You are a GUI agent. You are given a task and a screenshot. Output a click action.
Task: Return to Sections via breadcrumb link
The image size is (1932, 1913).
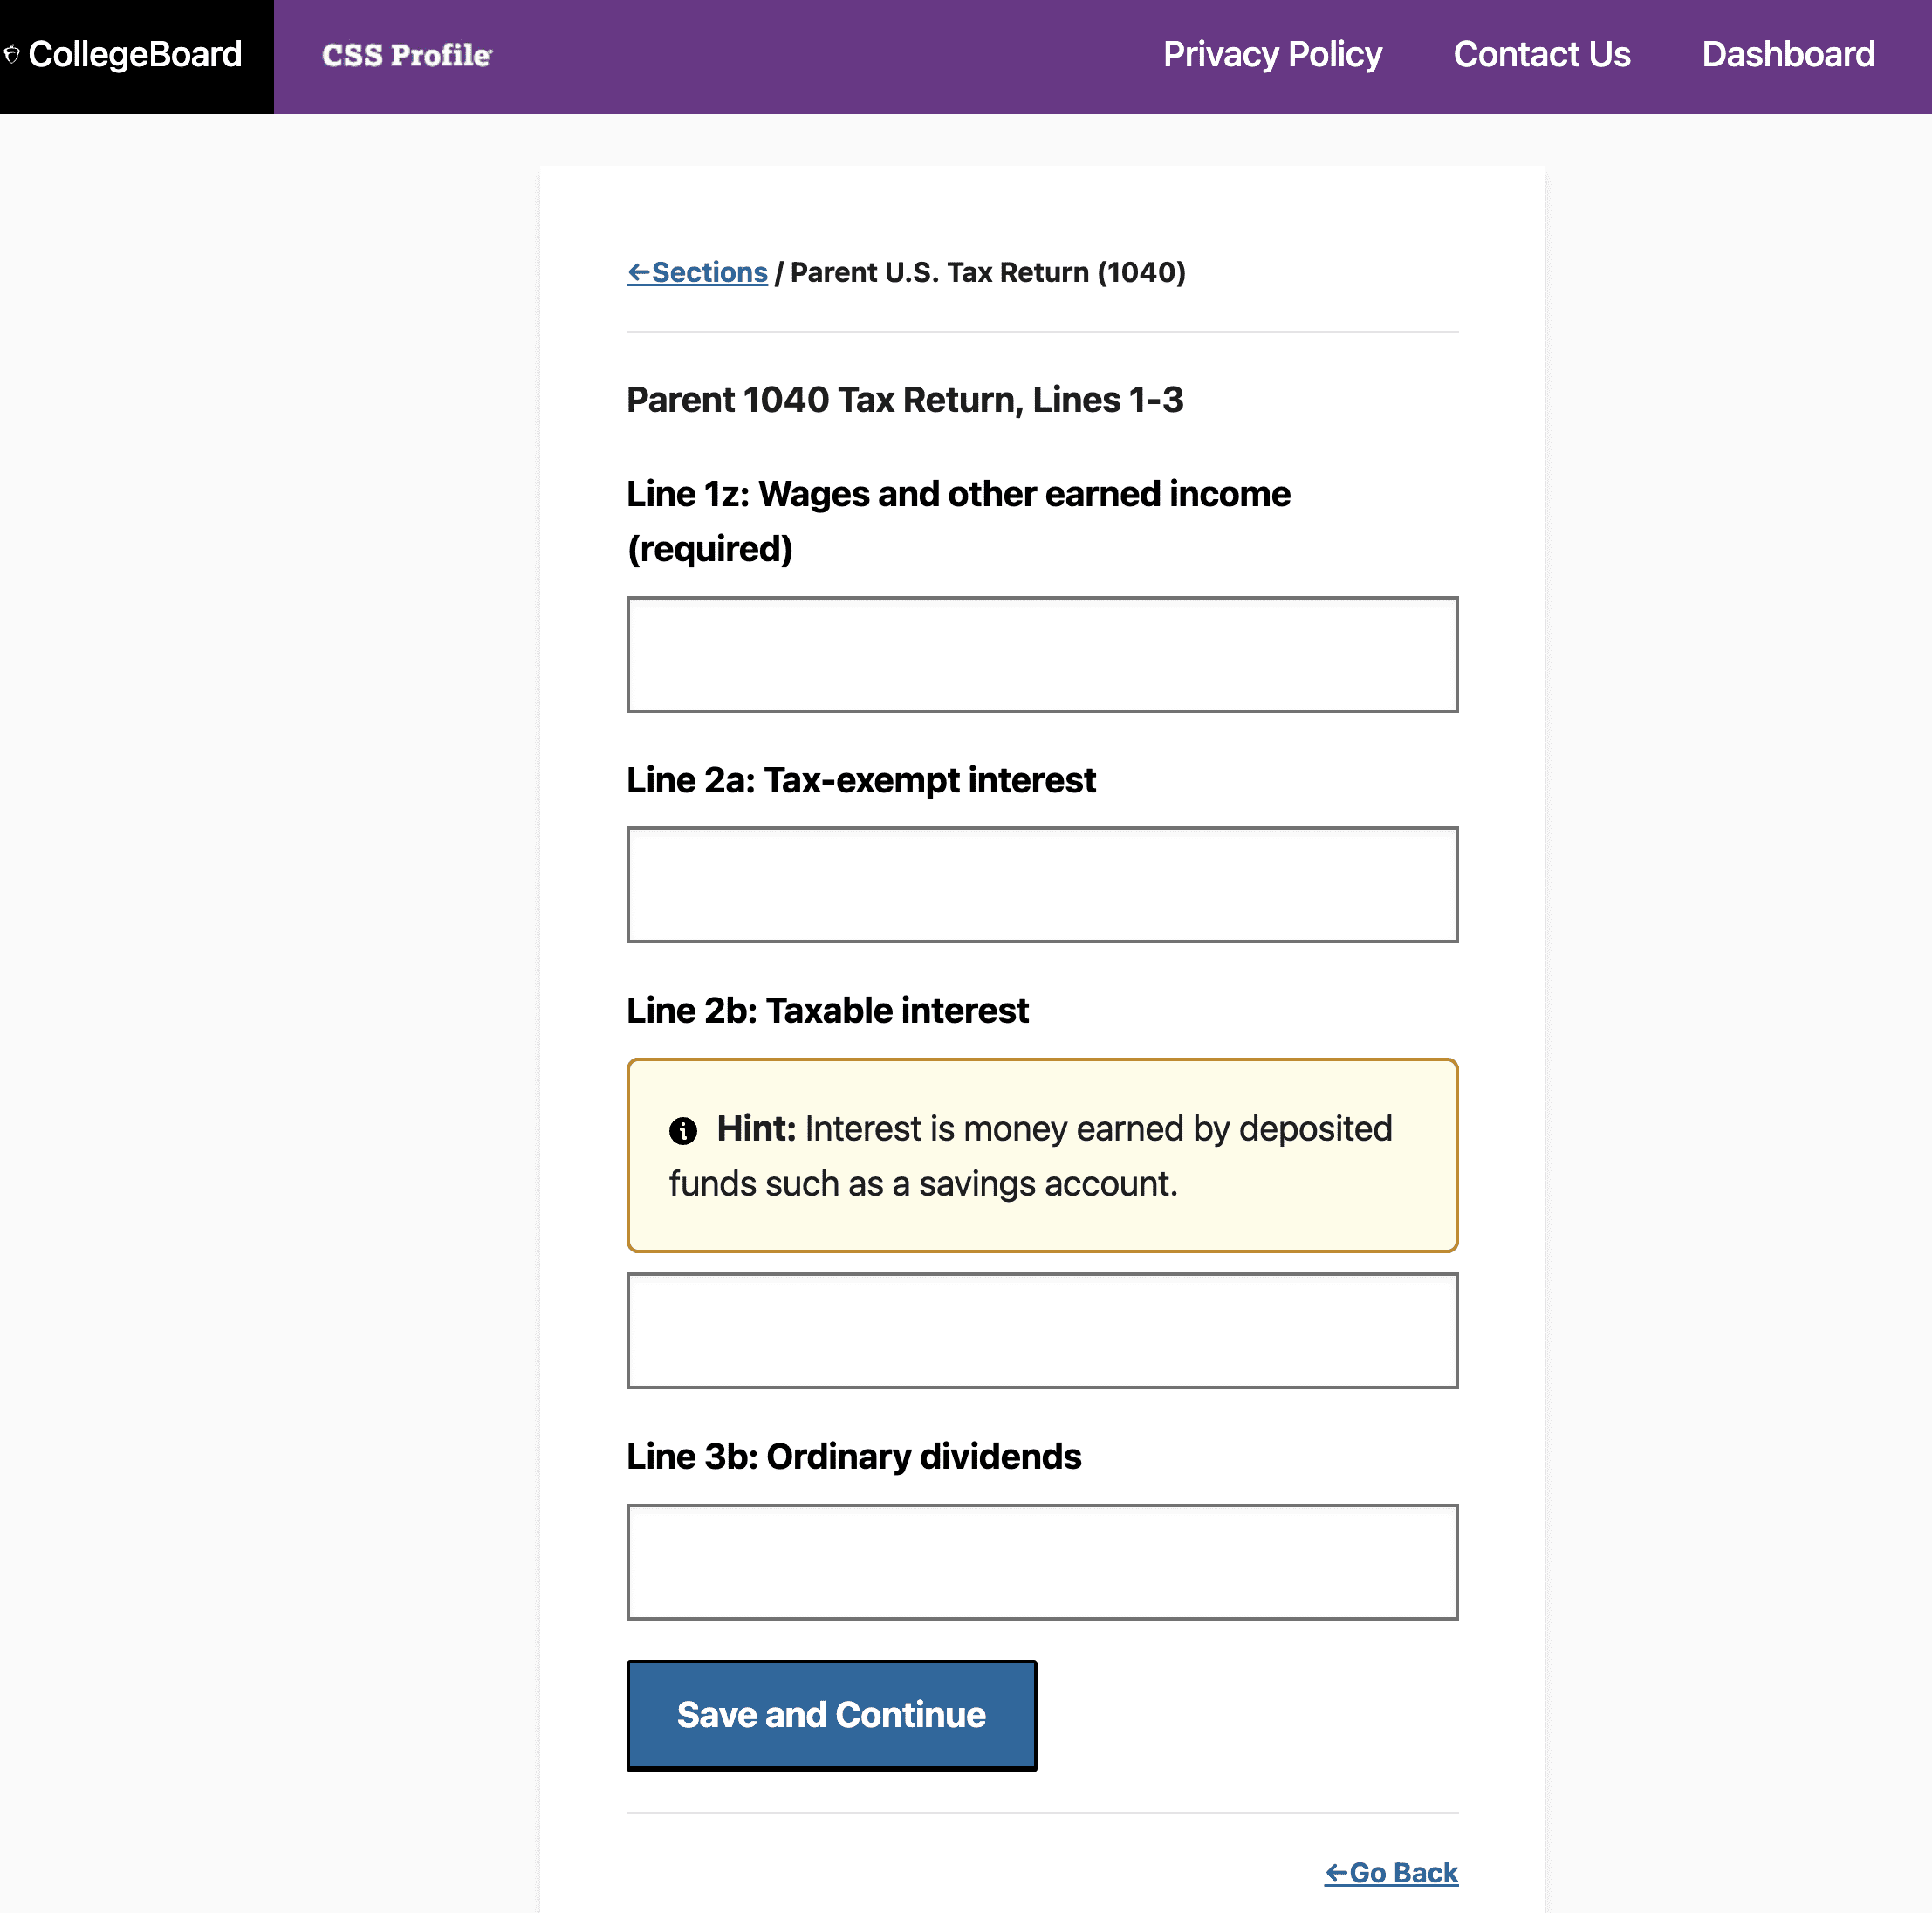697,272
